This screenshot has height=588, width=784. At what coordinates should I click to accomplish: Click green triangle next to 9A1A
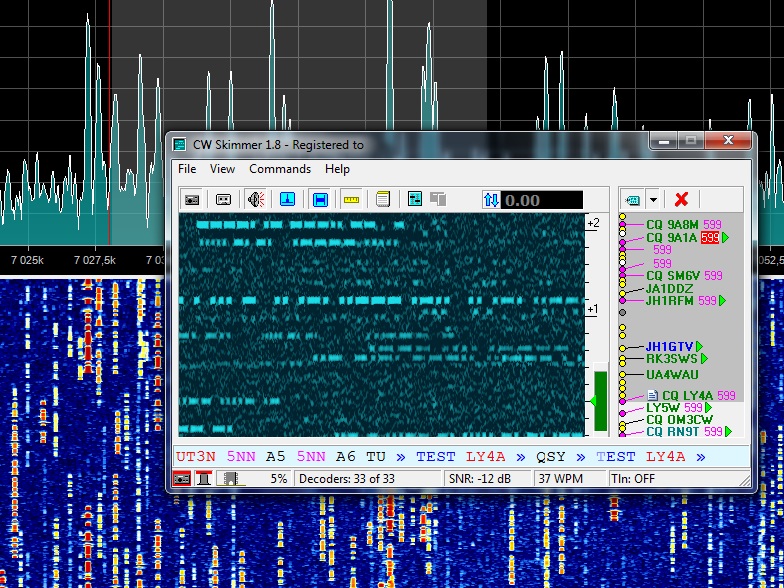point(726,238)
